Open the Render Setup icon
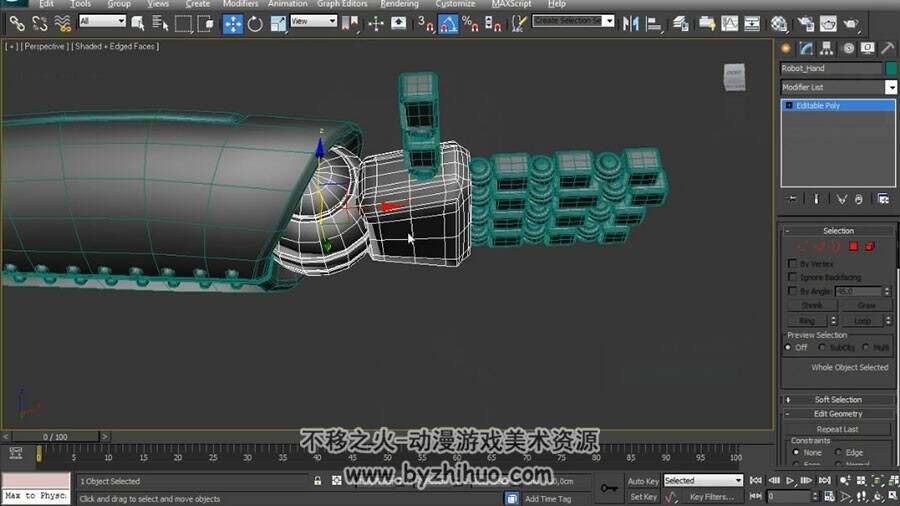Screen dimensions: 900x506 pos(806,24)
